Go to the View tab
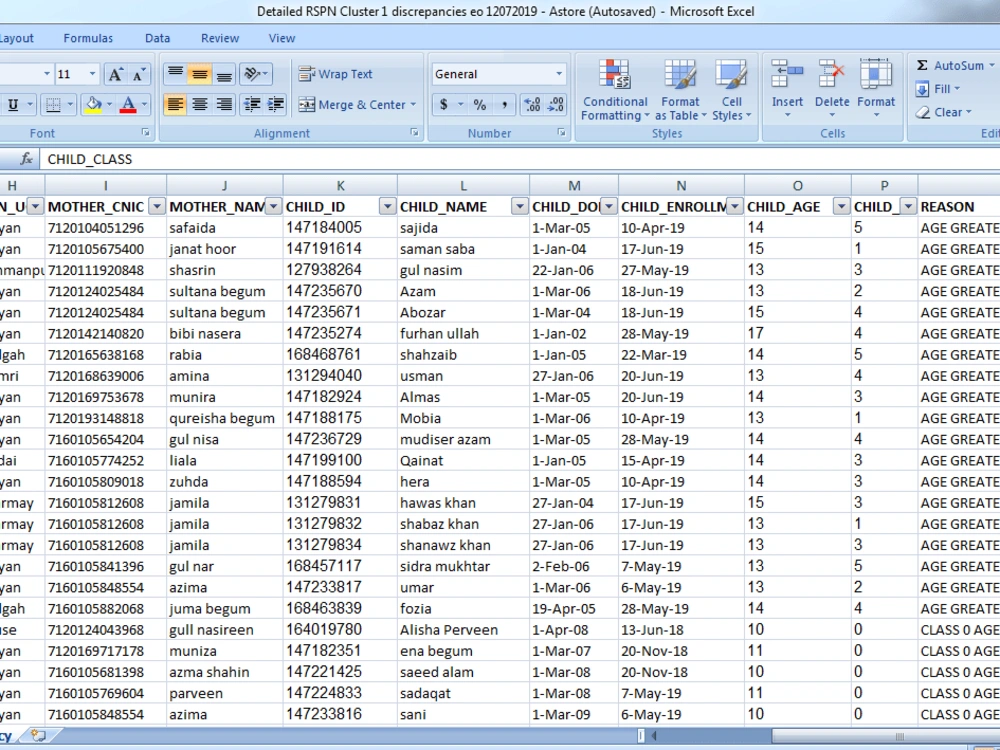Image resolution: width=1000 pixels, height=750 pixels. (x=282, y=38)
